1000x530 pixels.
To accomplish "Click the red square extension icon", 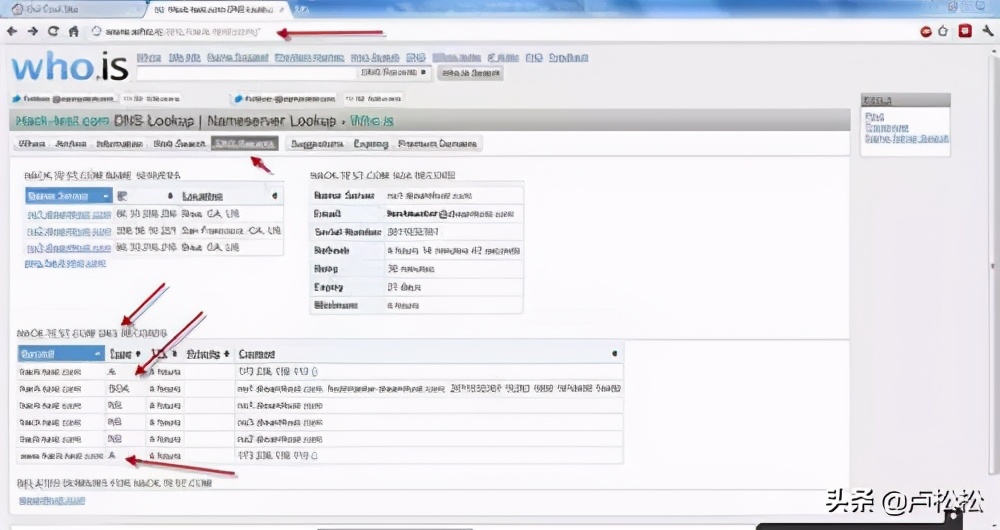I will point(965,31).
